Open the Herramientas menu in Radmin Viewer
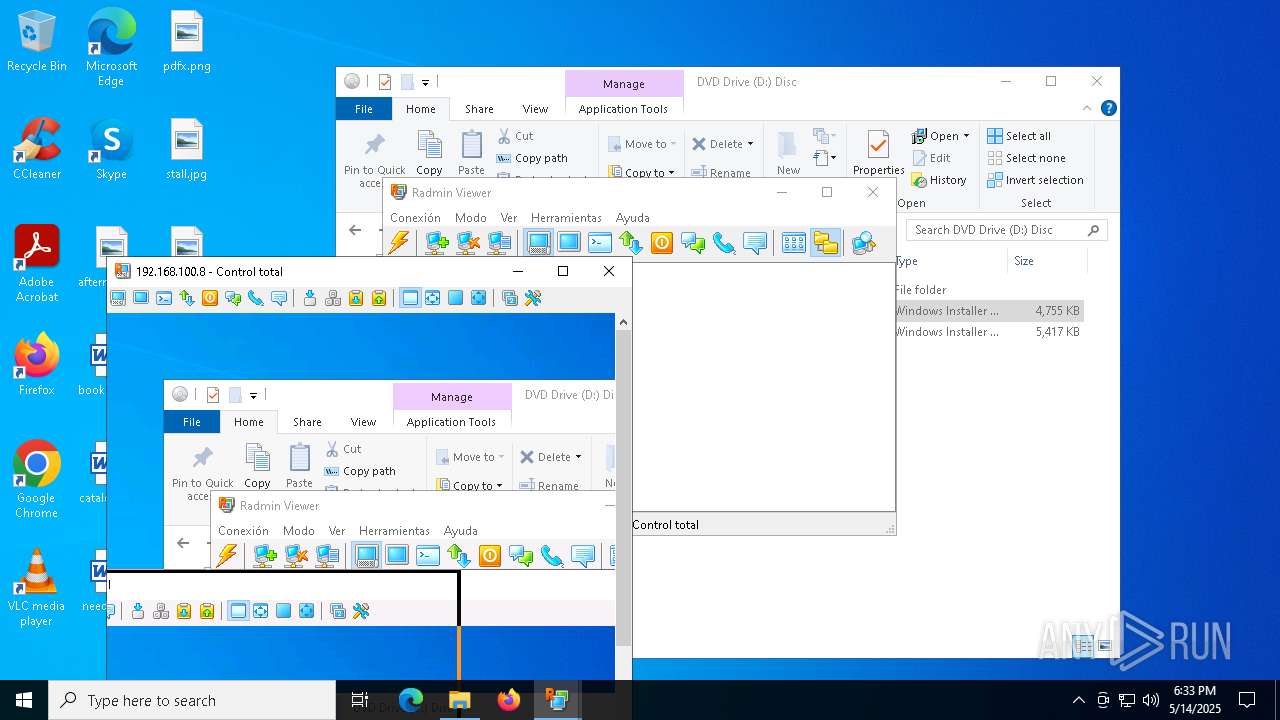The height and width of the screenshot is (720, 1280). pos(566,217)
